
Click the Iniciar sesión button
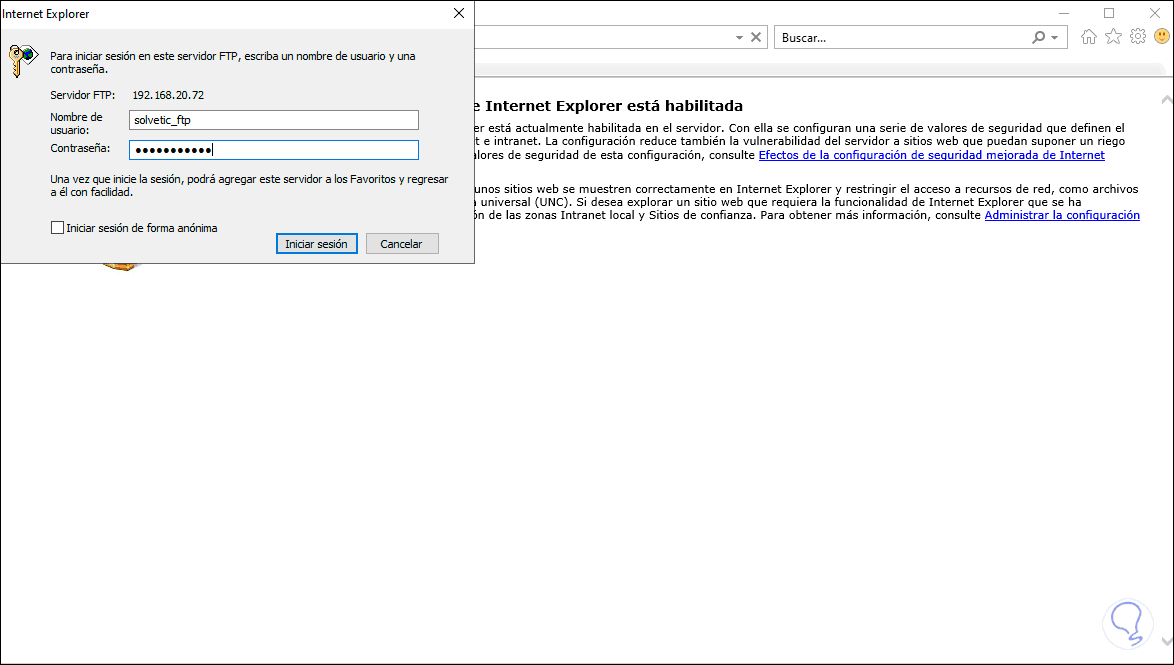pos(317,244)
